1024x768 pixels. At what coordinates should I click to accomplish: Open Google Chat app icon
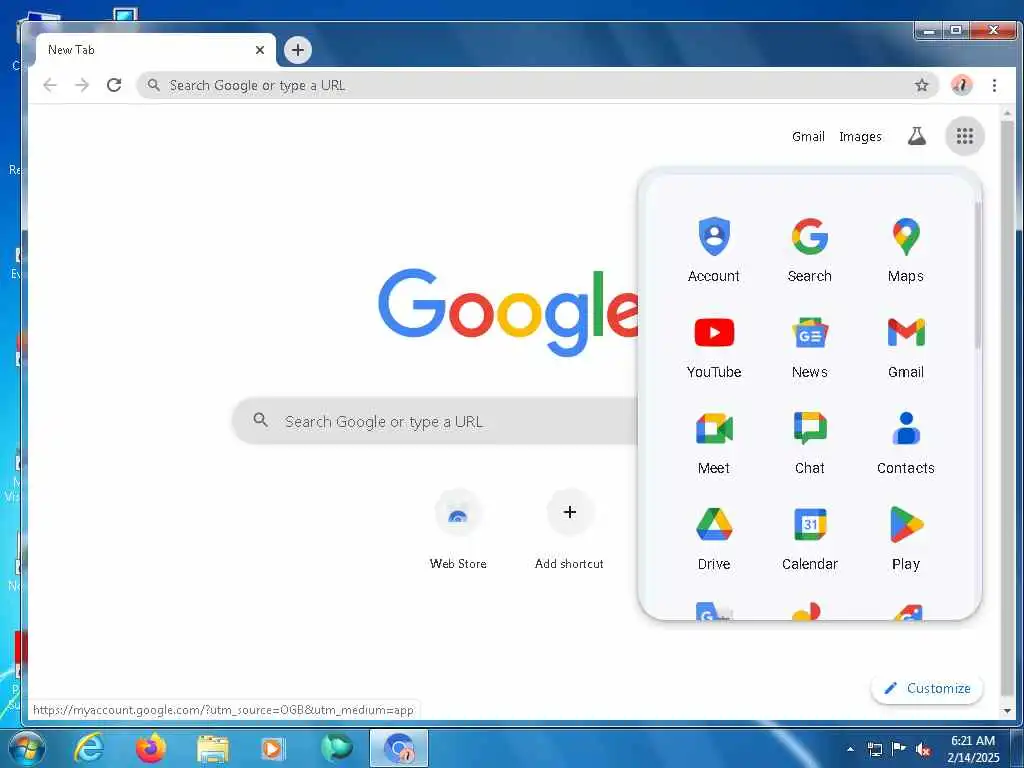(x=810, y=442)
